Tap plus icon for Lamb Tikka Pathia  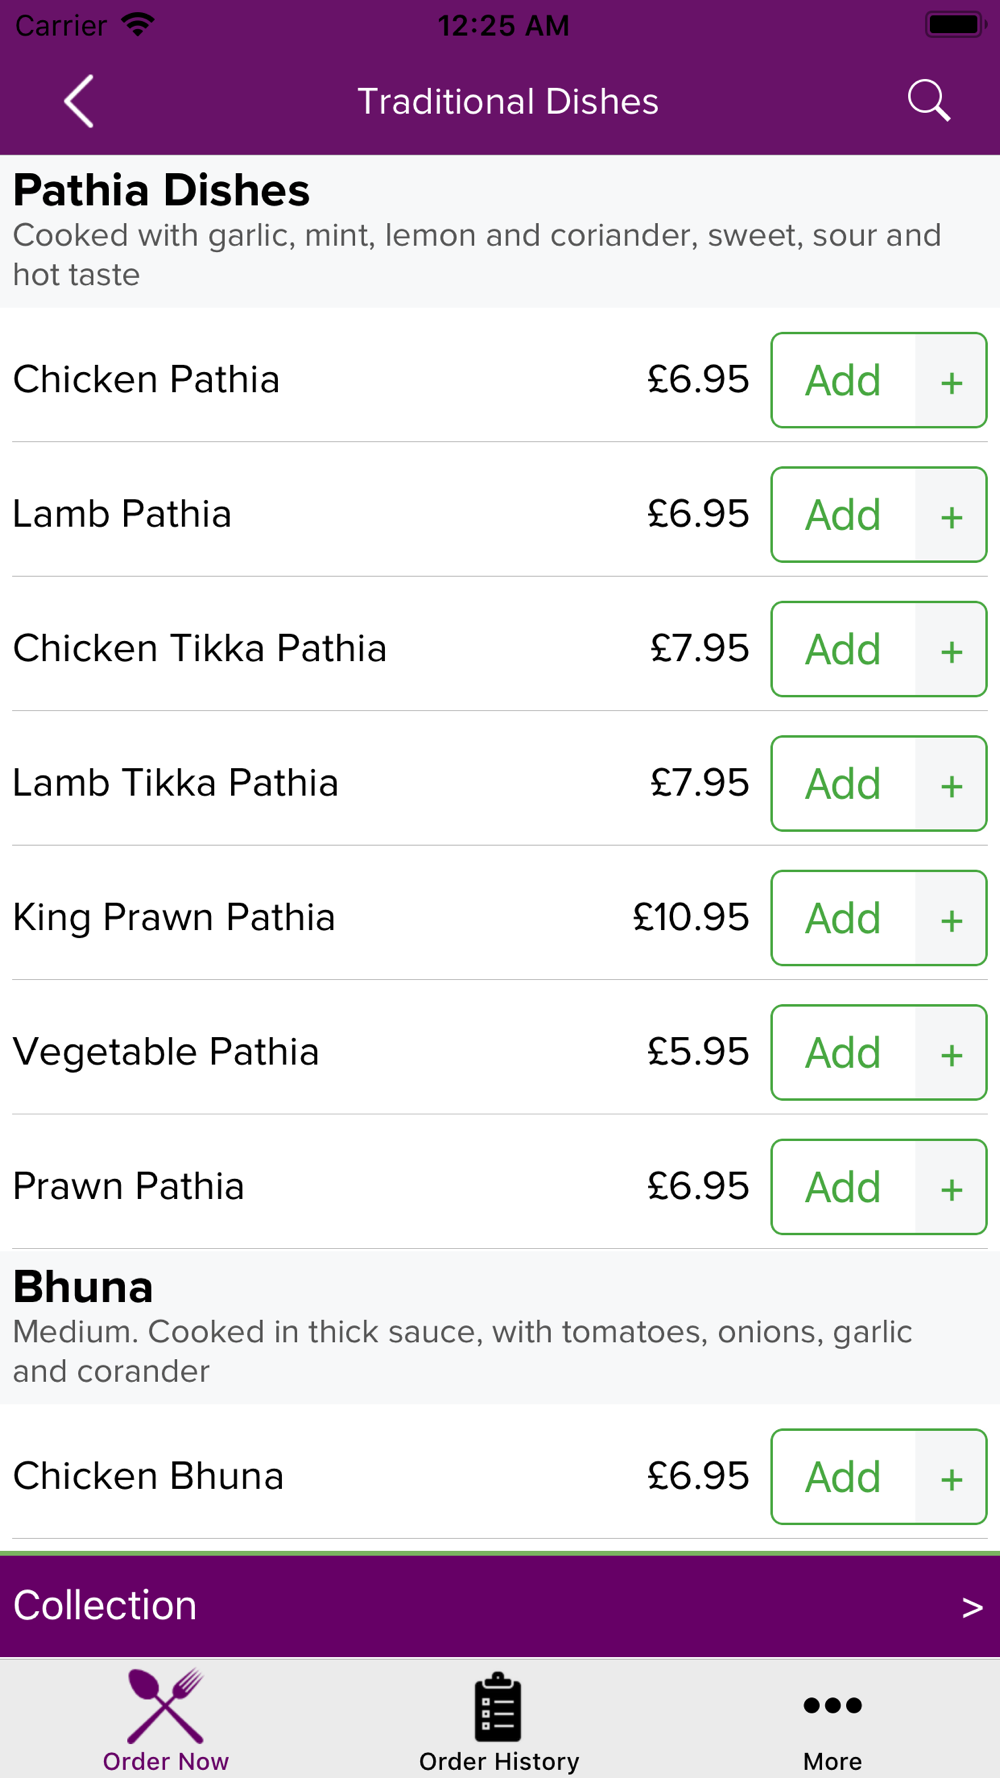pos(951,784)
